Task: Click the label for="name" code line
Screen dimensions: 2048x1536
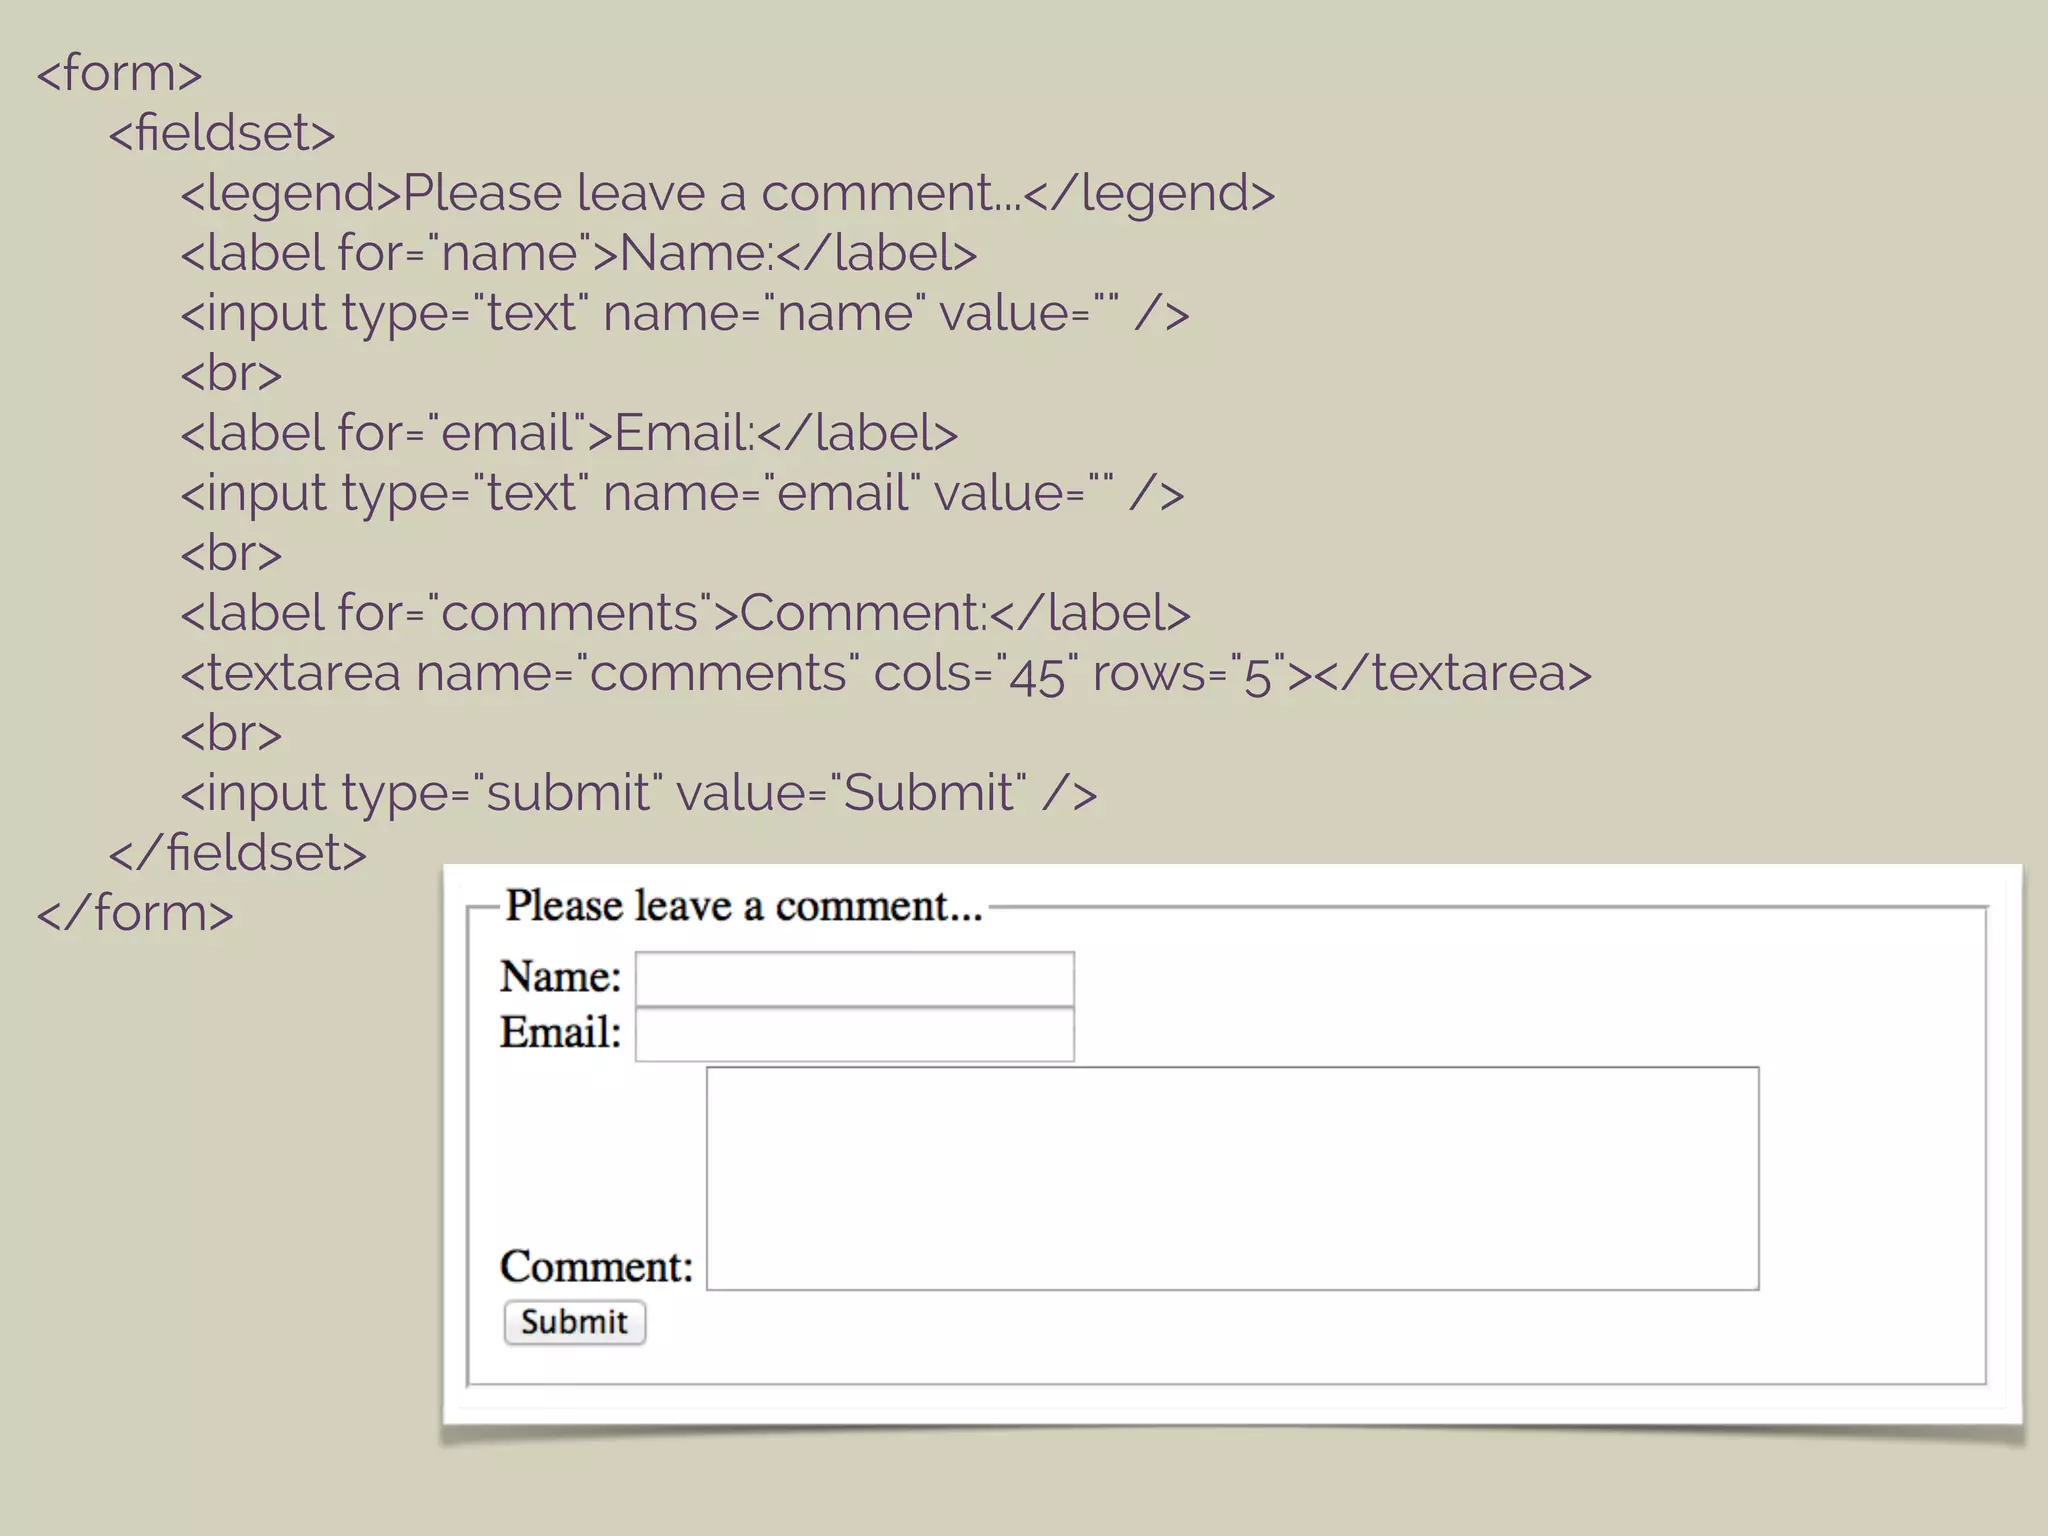Action: coord(578,253)
